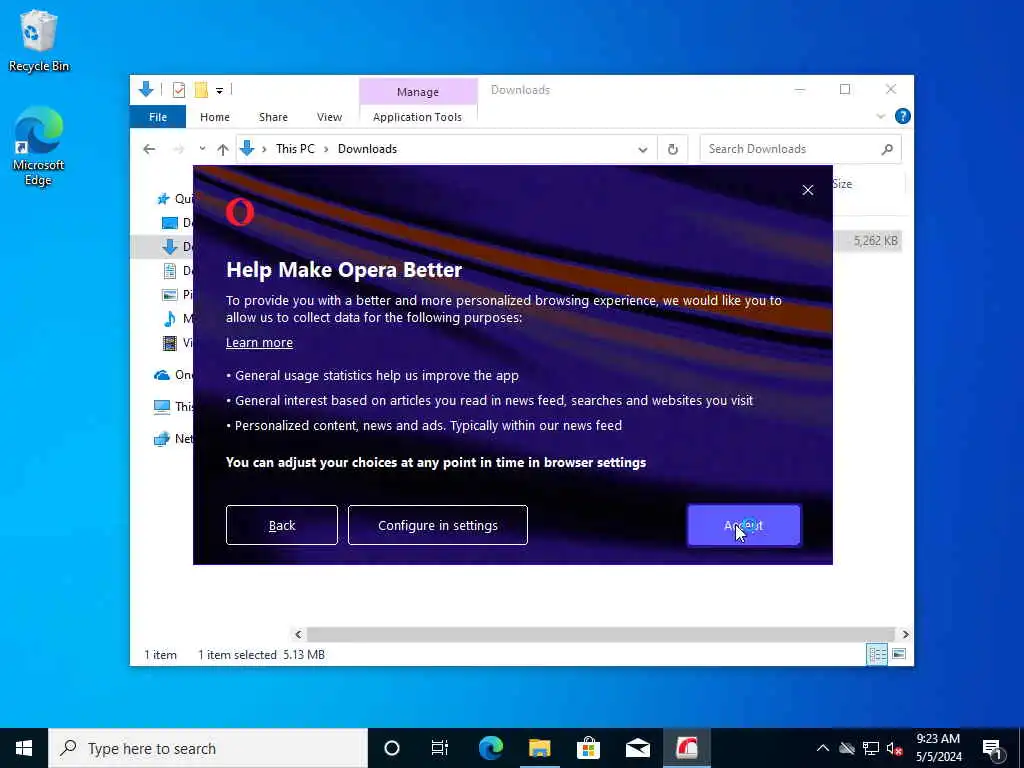Switch to large icons view layout
This screenshot has width=1024, height=768.
[x=899, y=654]
